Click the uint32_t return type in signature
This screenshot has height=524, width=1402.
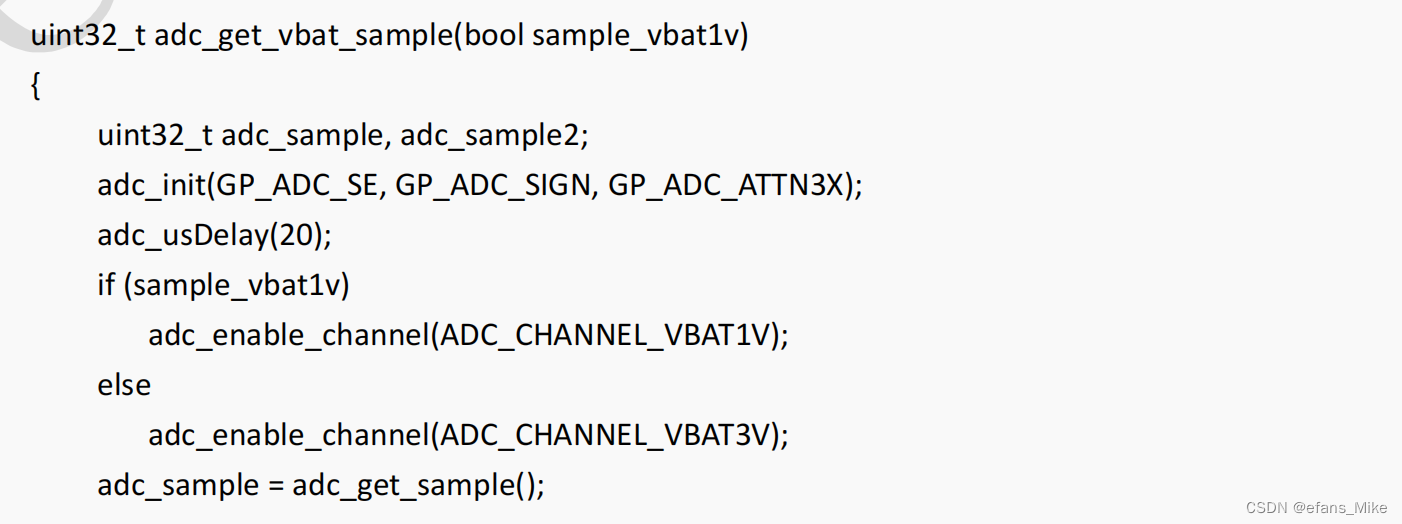88,36
